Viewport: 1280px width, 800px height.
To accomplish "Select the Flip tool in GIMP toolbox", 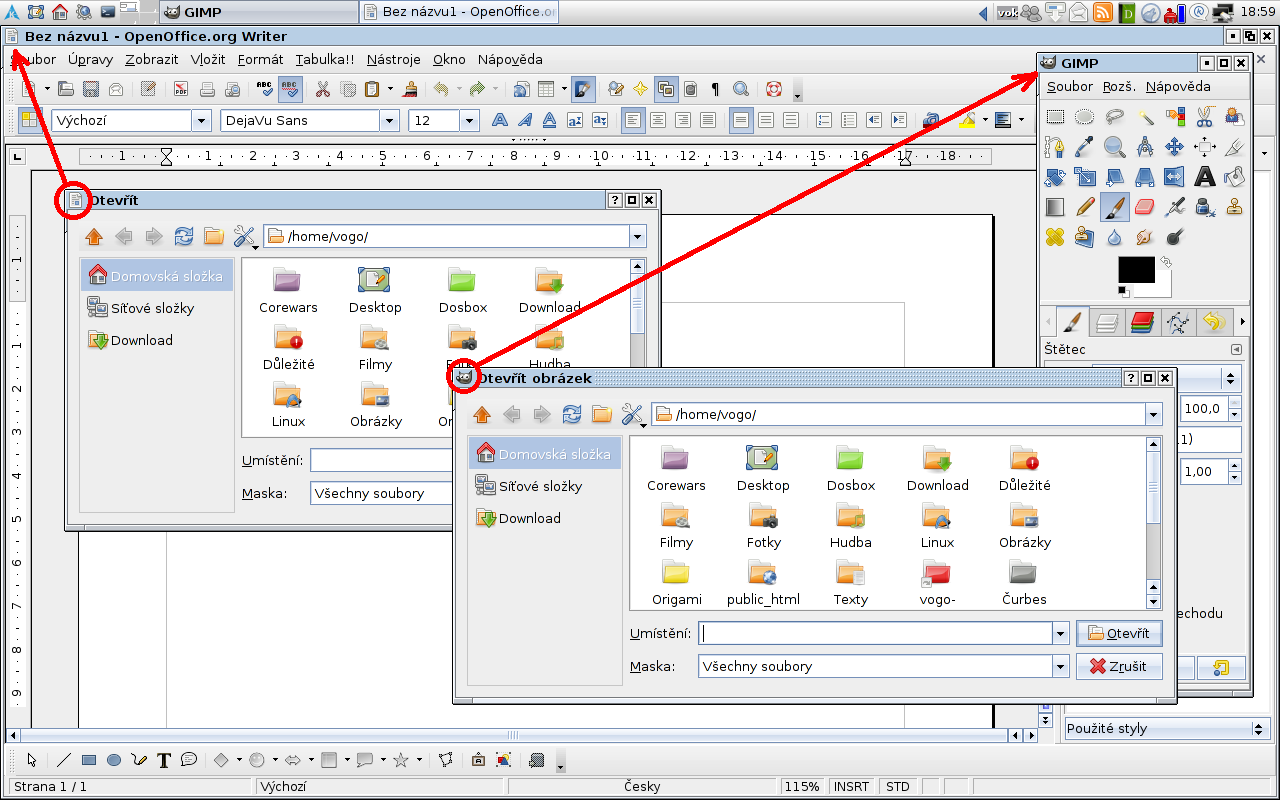I will 1175,177.
